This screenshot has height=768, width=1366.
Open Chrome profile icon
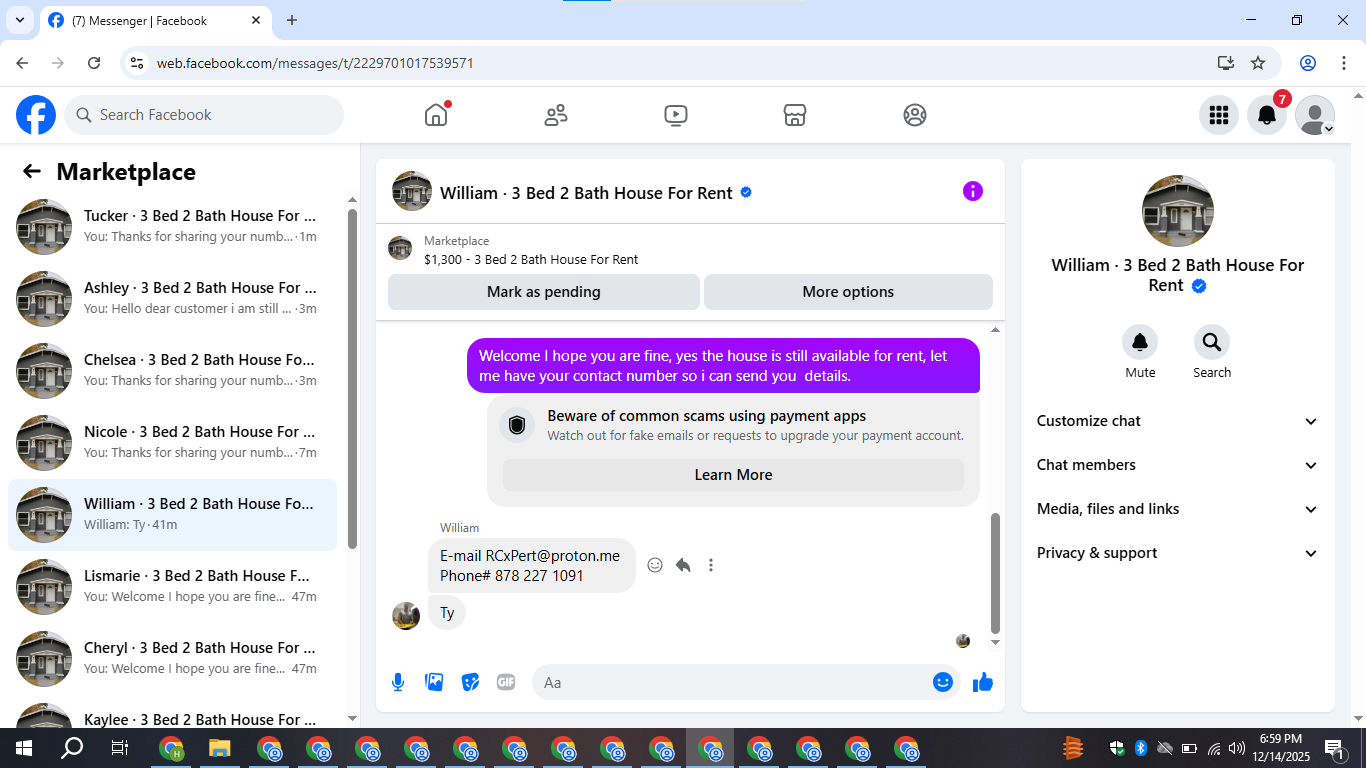(1308, 63)
